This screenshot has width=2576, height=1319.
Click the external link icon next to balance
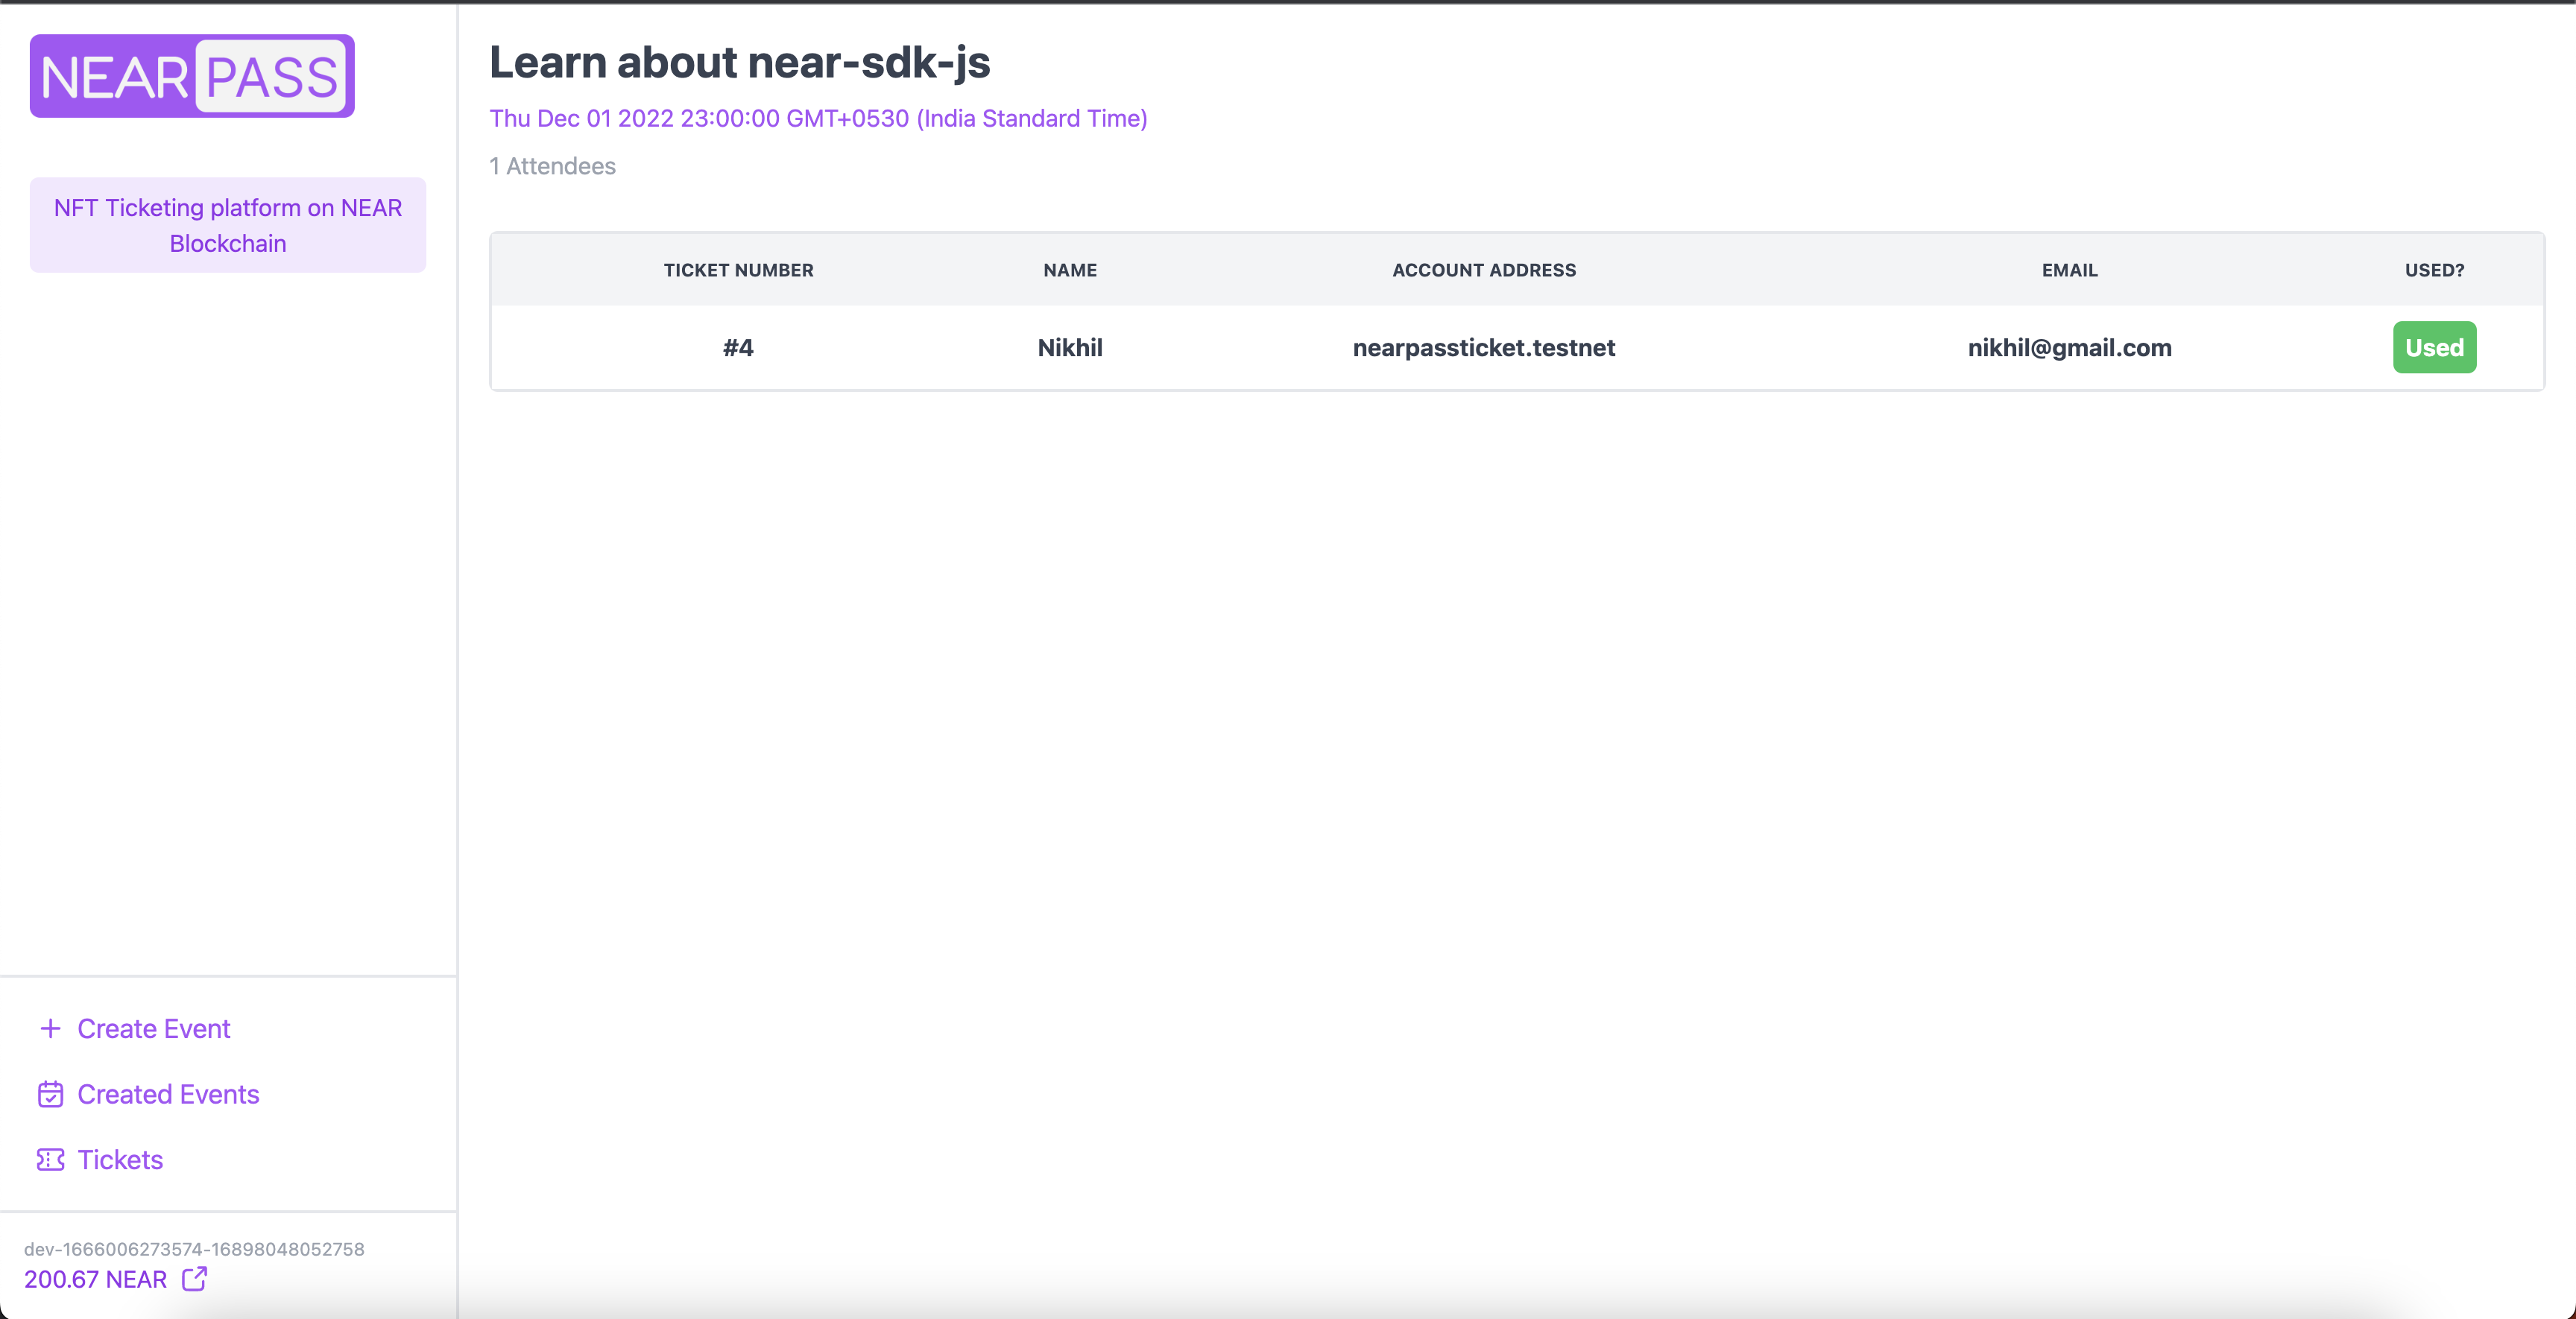coord(194,1278)
